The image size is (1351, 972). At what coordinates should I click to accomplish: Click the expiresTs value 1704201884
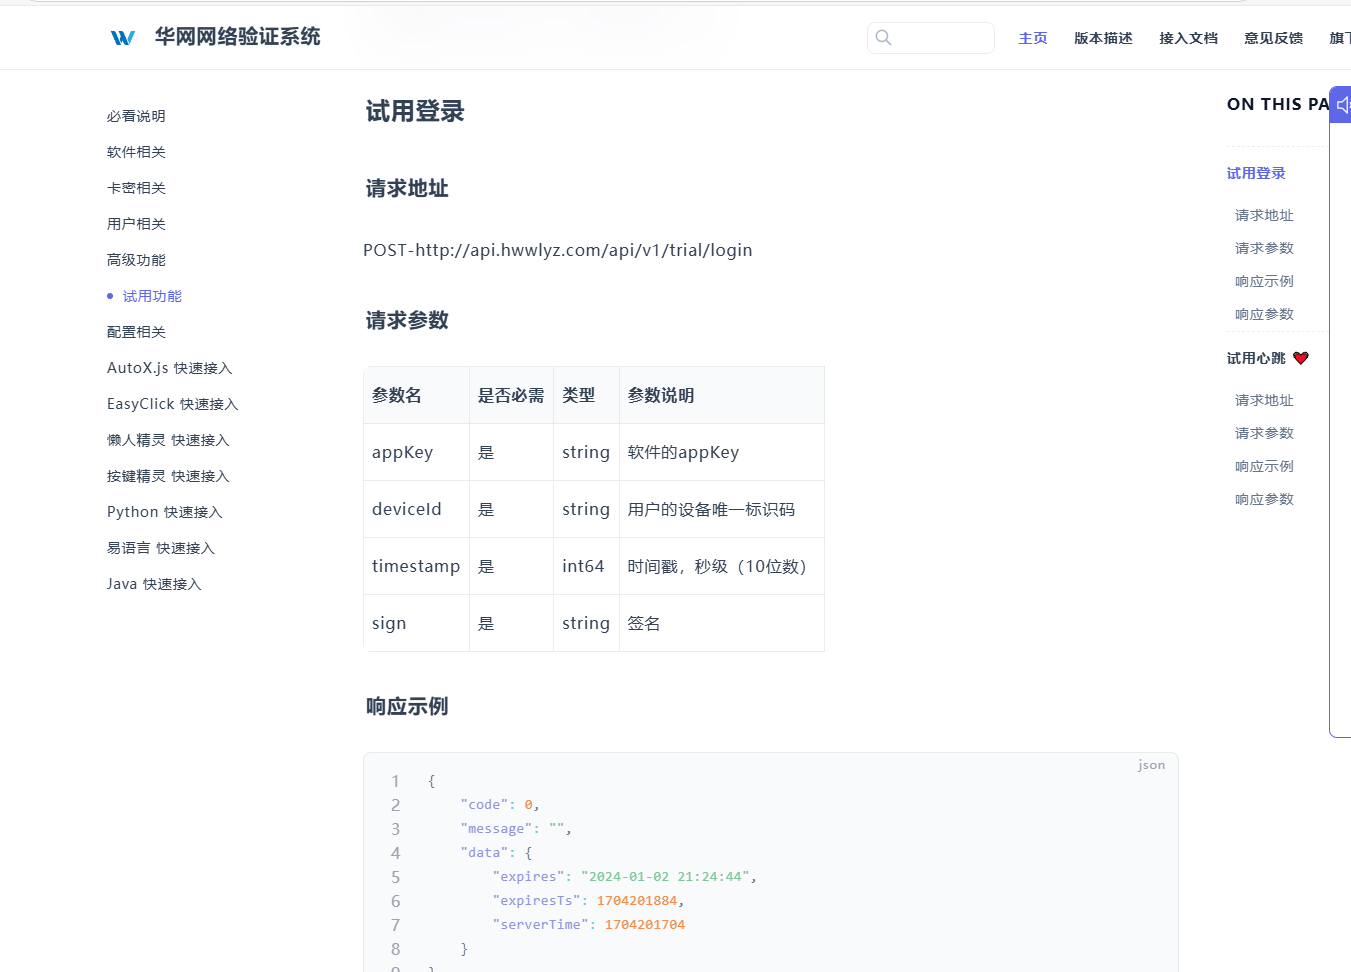point(637,901)
